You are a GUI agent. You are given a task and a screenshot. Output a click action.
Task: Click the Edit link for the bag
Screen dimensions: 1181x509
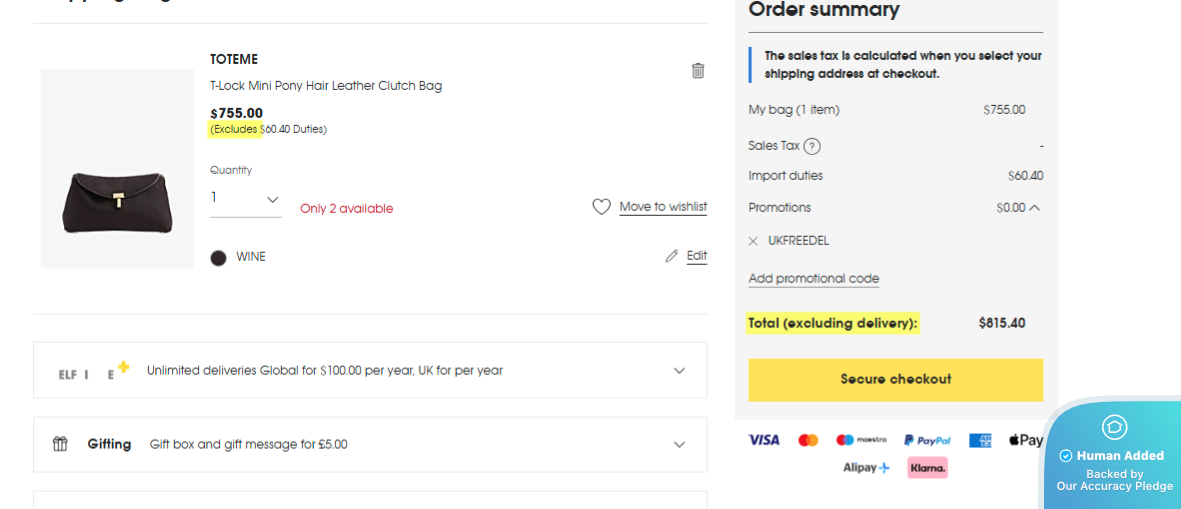click(697, 256)
